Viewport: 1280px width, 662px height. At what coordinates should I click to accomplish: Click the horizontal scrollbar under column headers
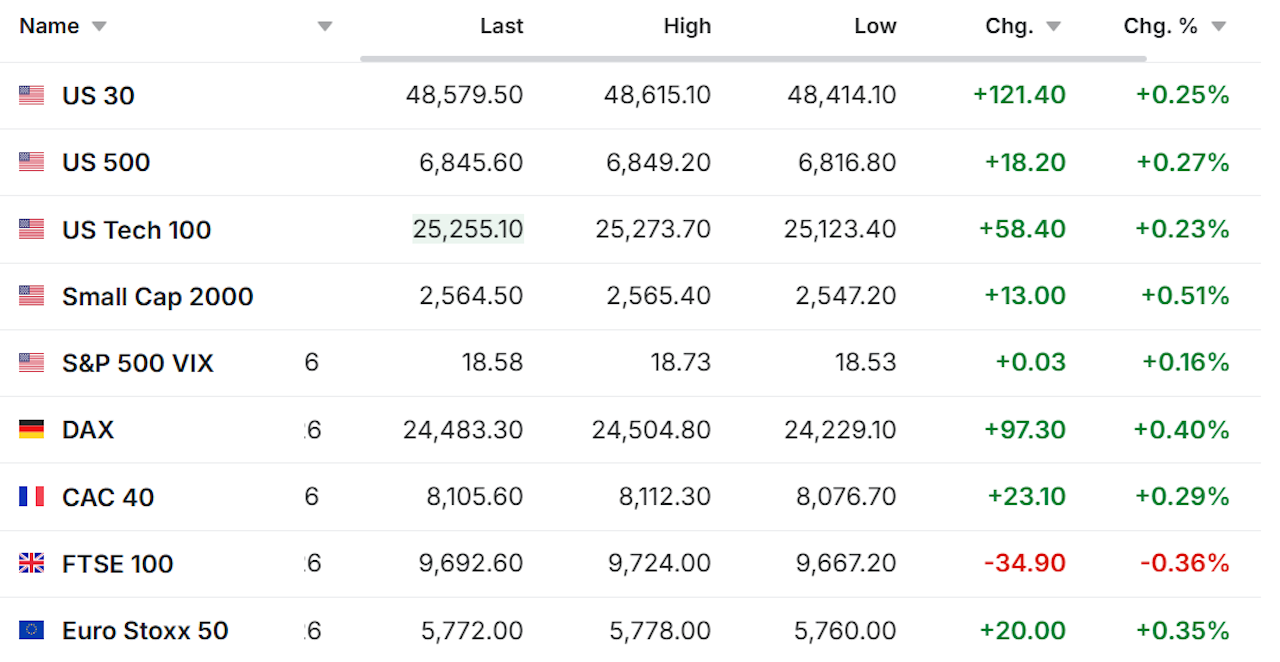pyautogui.click(x=752, y=59)
